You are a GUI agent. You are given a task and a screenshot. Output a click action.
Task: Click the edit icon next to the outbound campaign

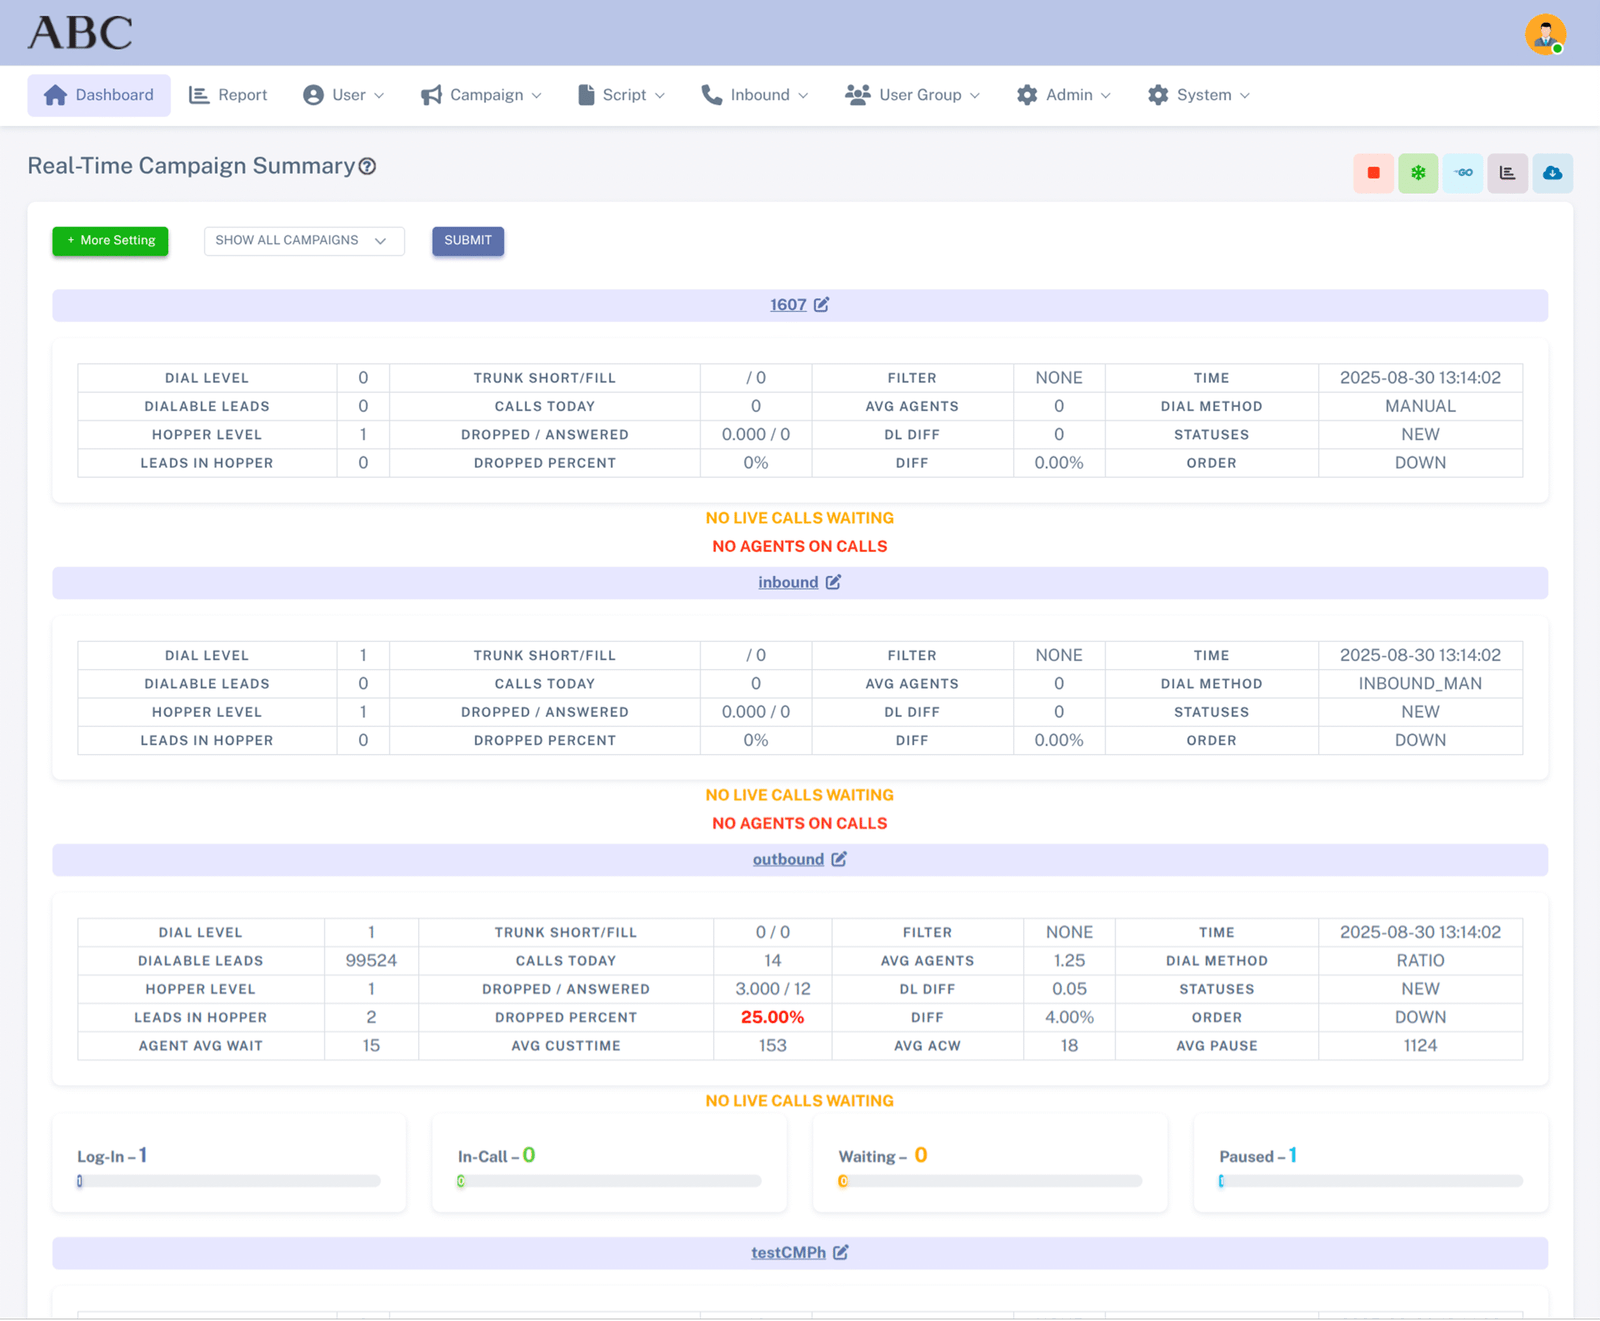(840, 859)
